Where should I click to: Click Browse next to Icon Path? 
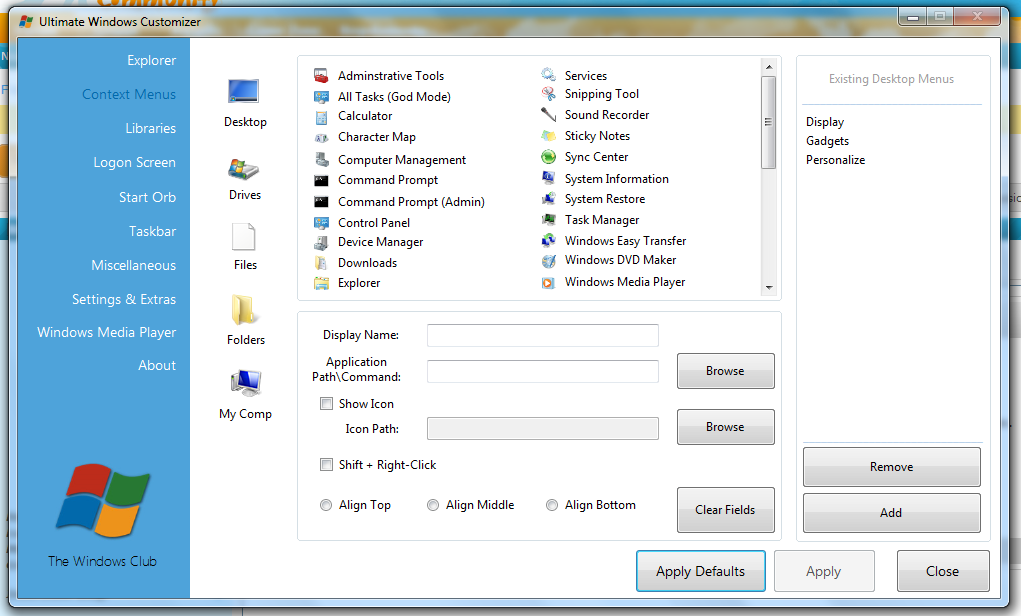(x=725, y=427)
